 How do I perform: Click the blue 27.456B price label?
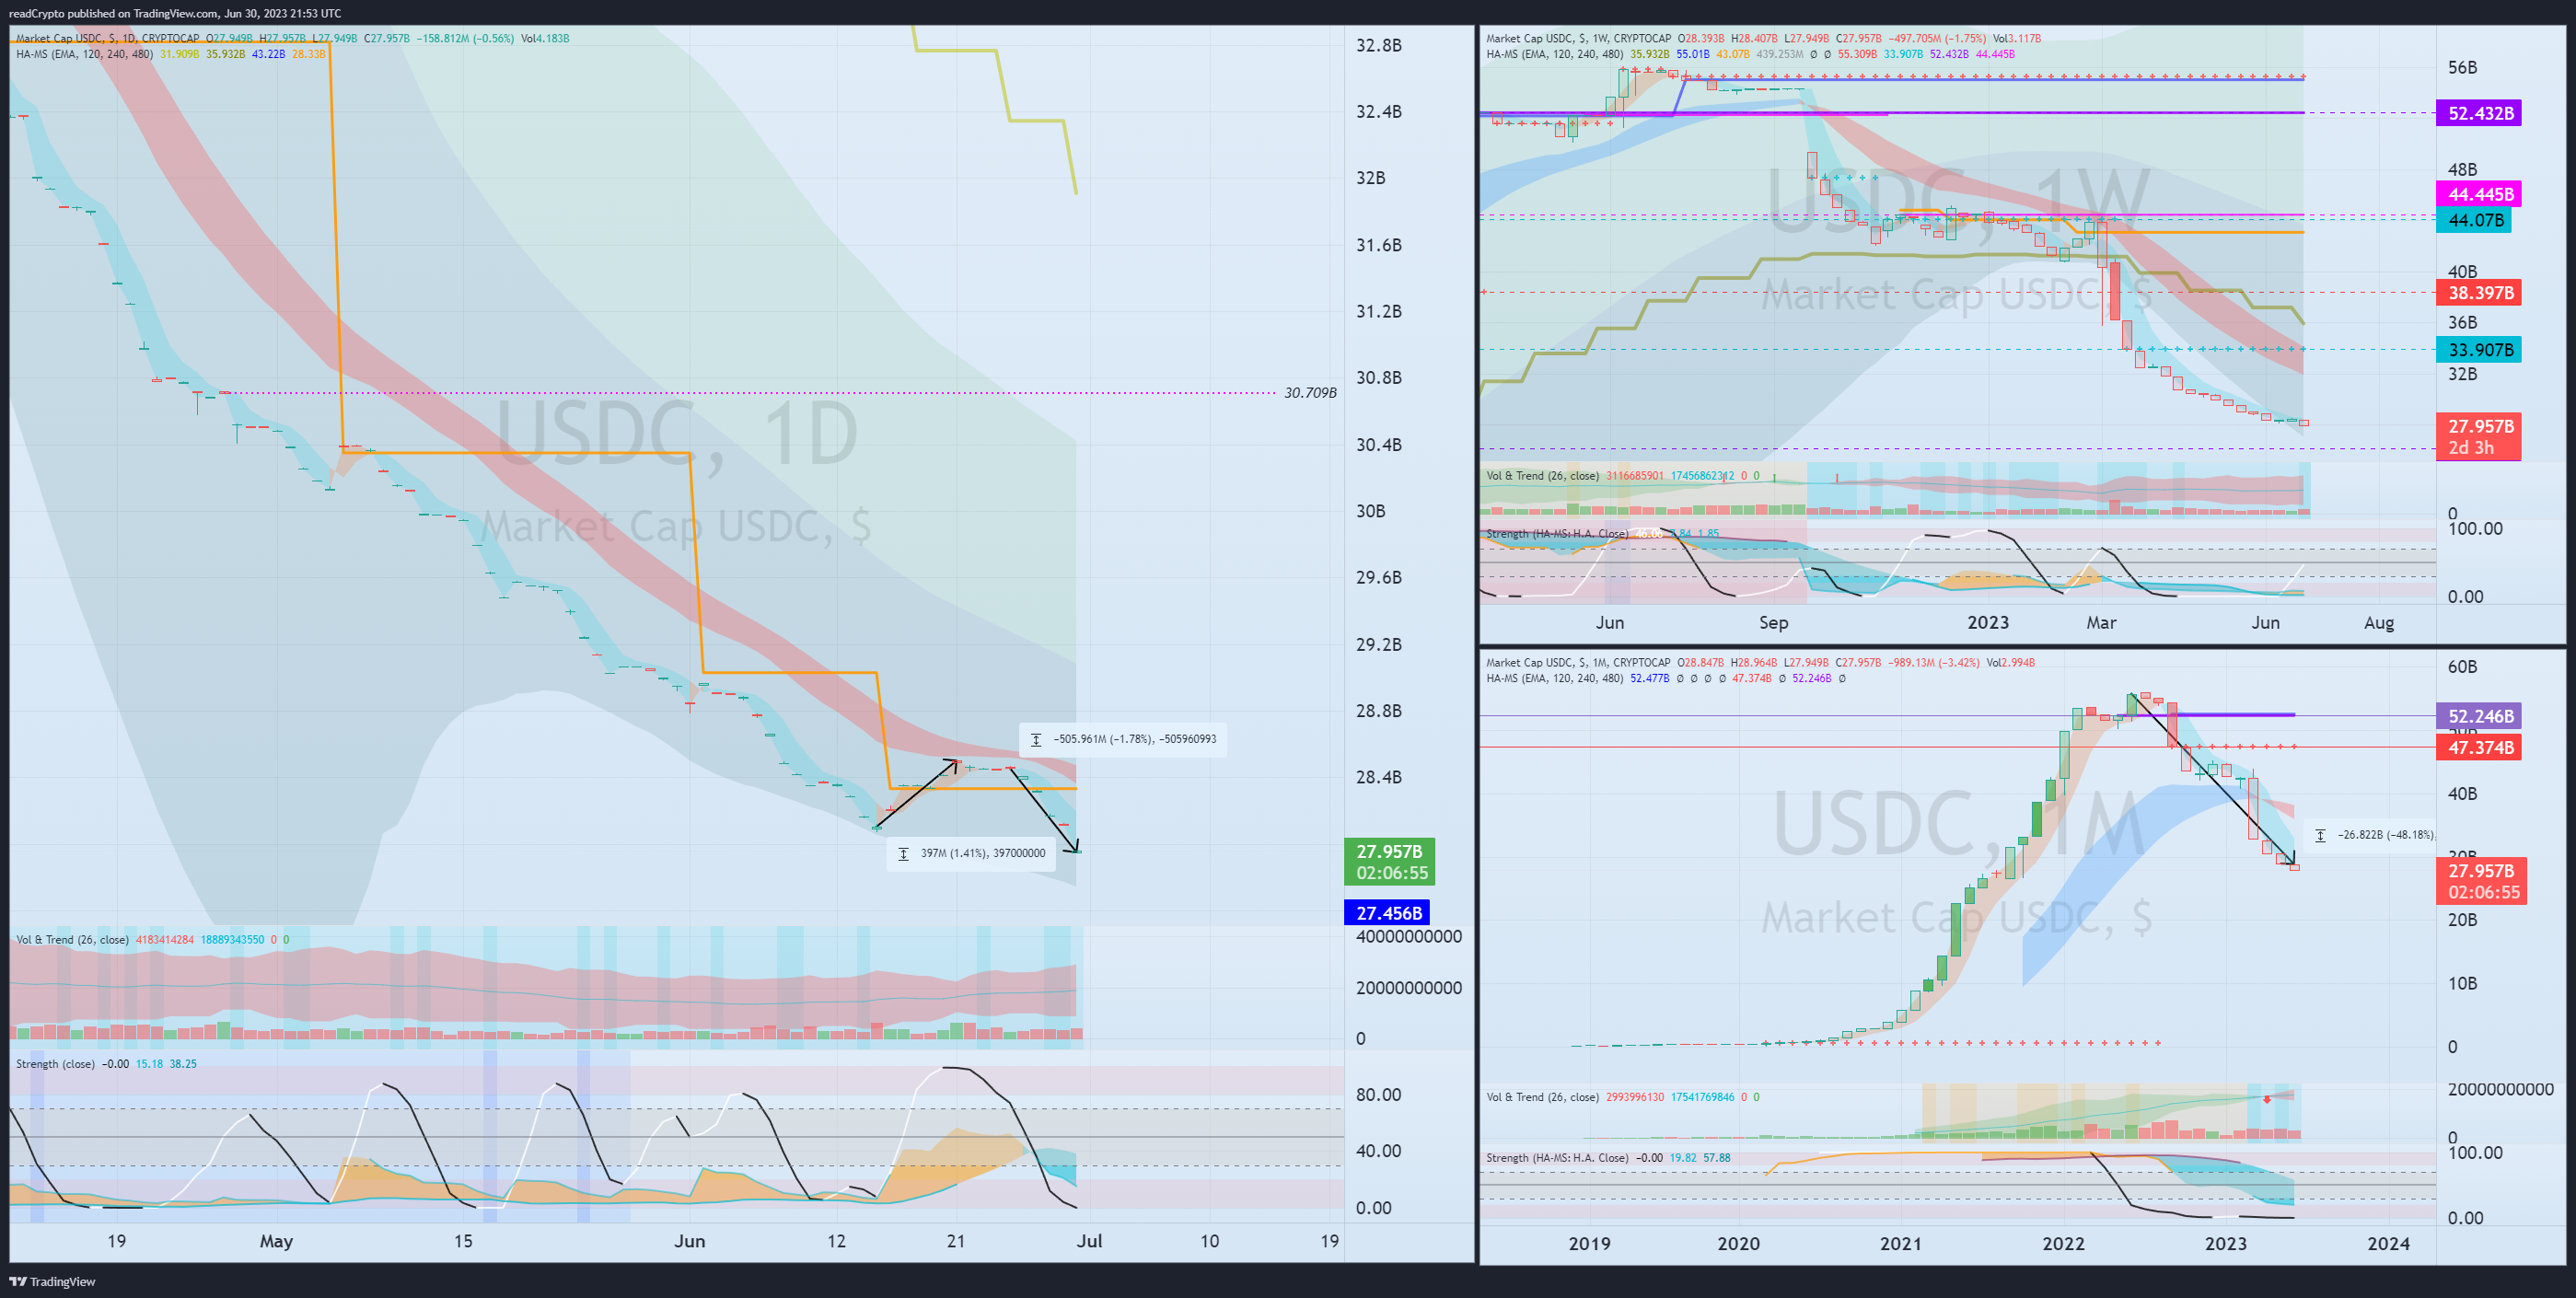click(1387, 912)
